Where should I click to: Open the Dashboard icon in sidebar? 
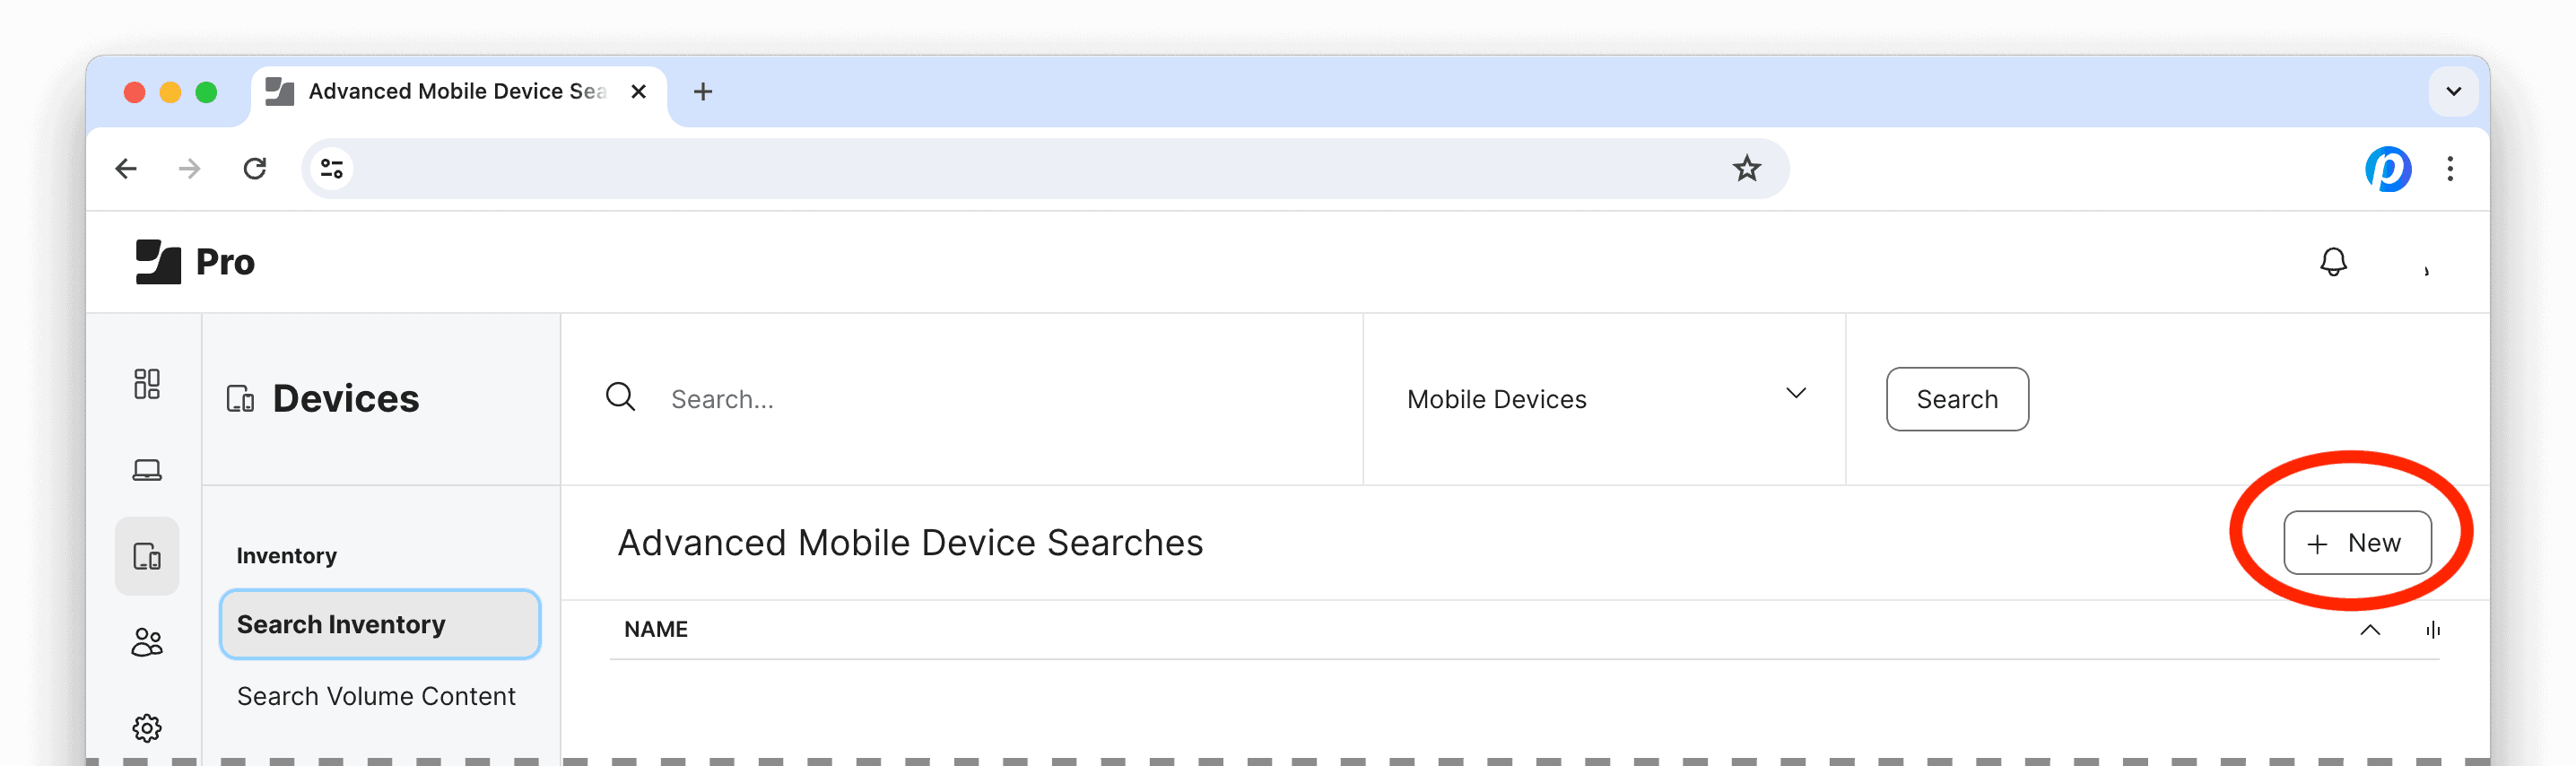pos(147,384)
